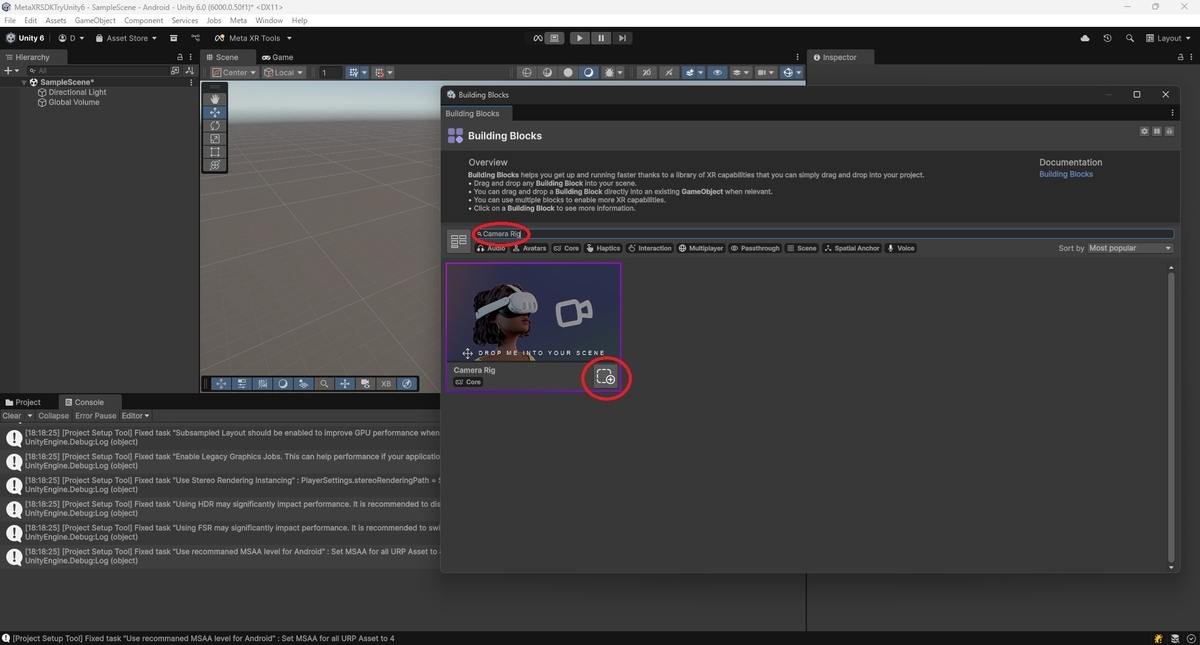Select the Camera Rig block thumbnail
The width and height of the screenshot is (1200, 645).
tap(534, 312)
